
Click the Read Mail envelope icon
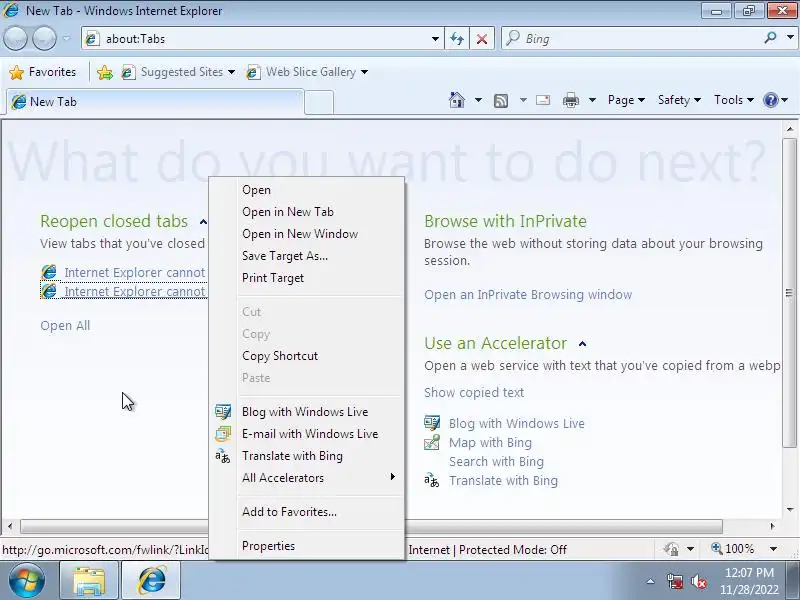(543, 100)
